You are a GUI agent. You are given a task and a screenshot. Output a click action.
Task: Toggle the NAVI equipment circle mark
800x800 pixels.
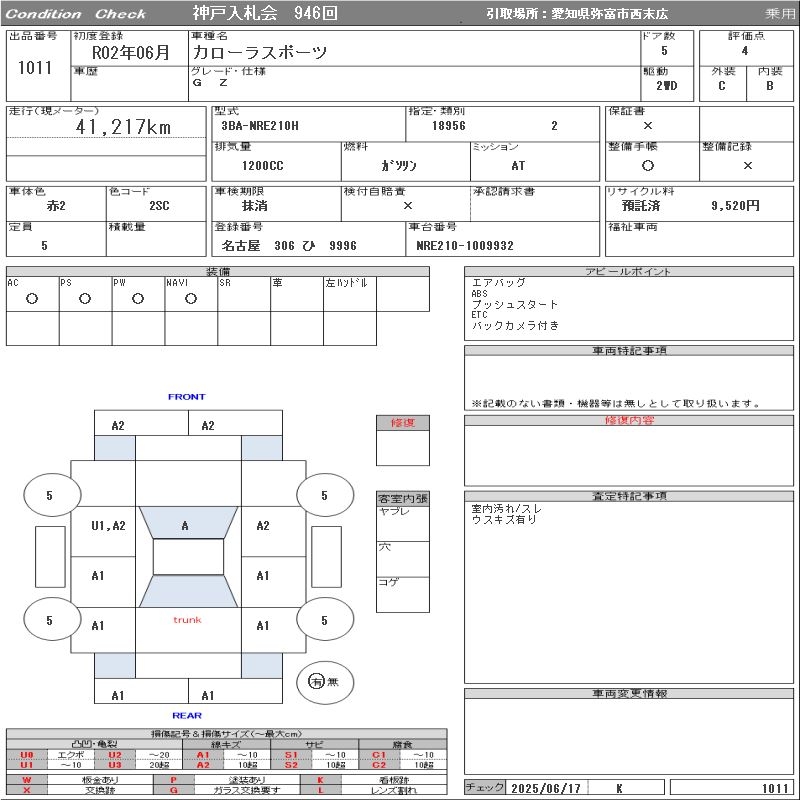point(190,298)
